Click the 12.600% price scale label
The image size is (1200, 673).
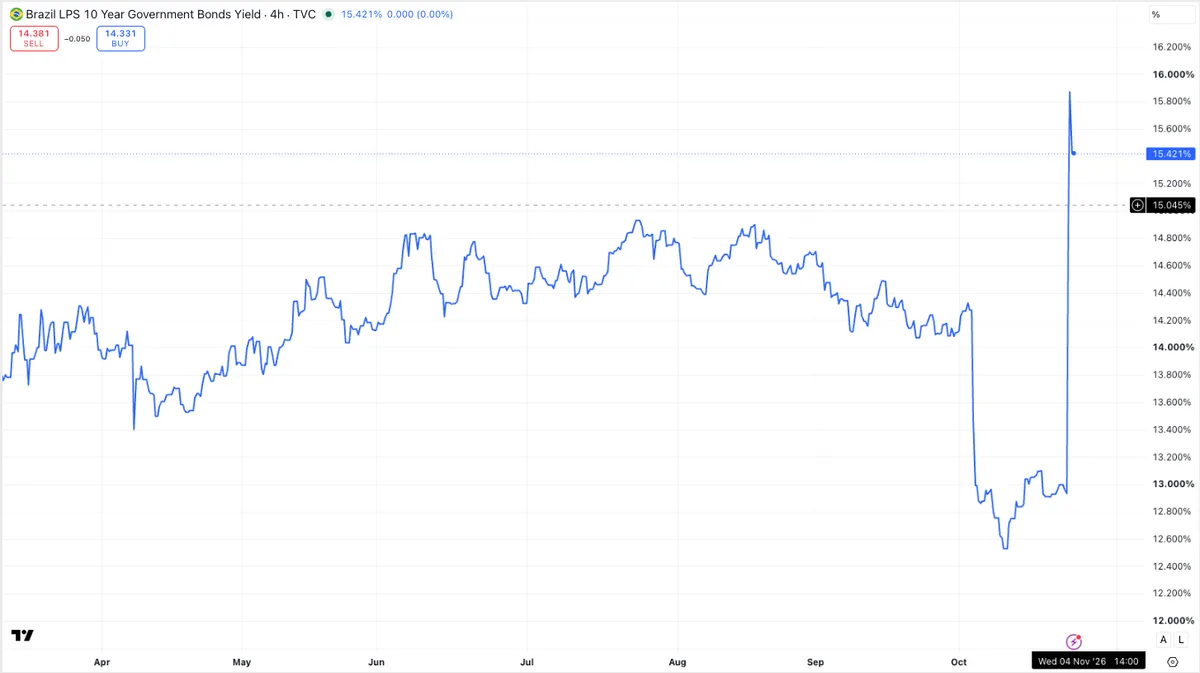tap(1171, 539)
